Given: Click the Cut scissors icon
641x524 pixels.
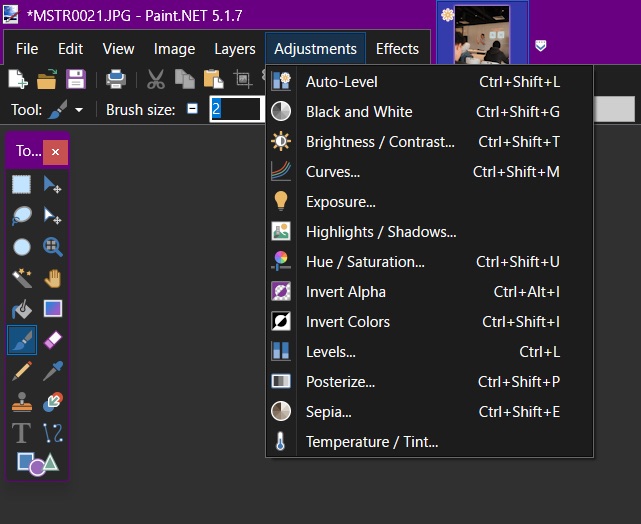Looking at the screenshot, I should pyautogui.click(x=156, y=79).
